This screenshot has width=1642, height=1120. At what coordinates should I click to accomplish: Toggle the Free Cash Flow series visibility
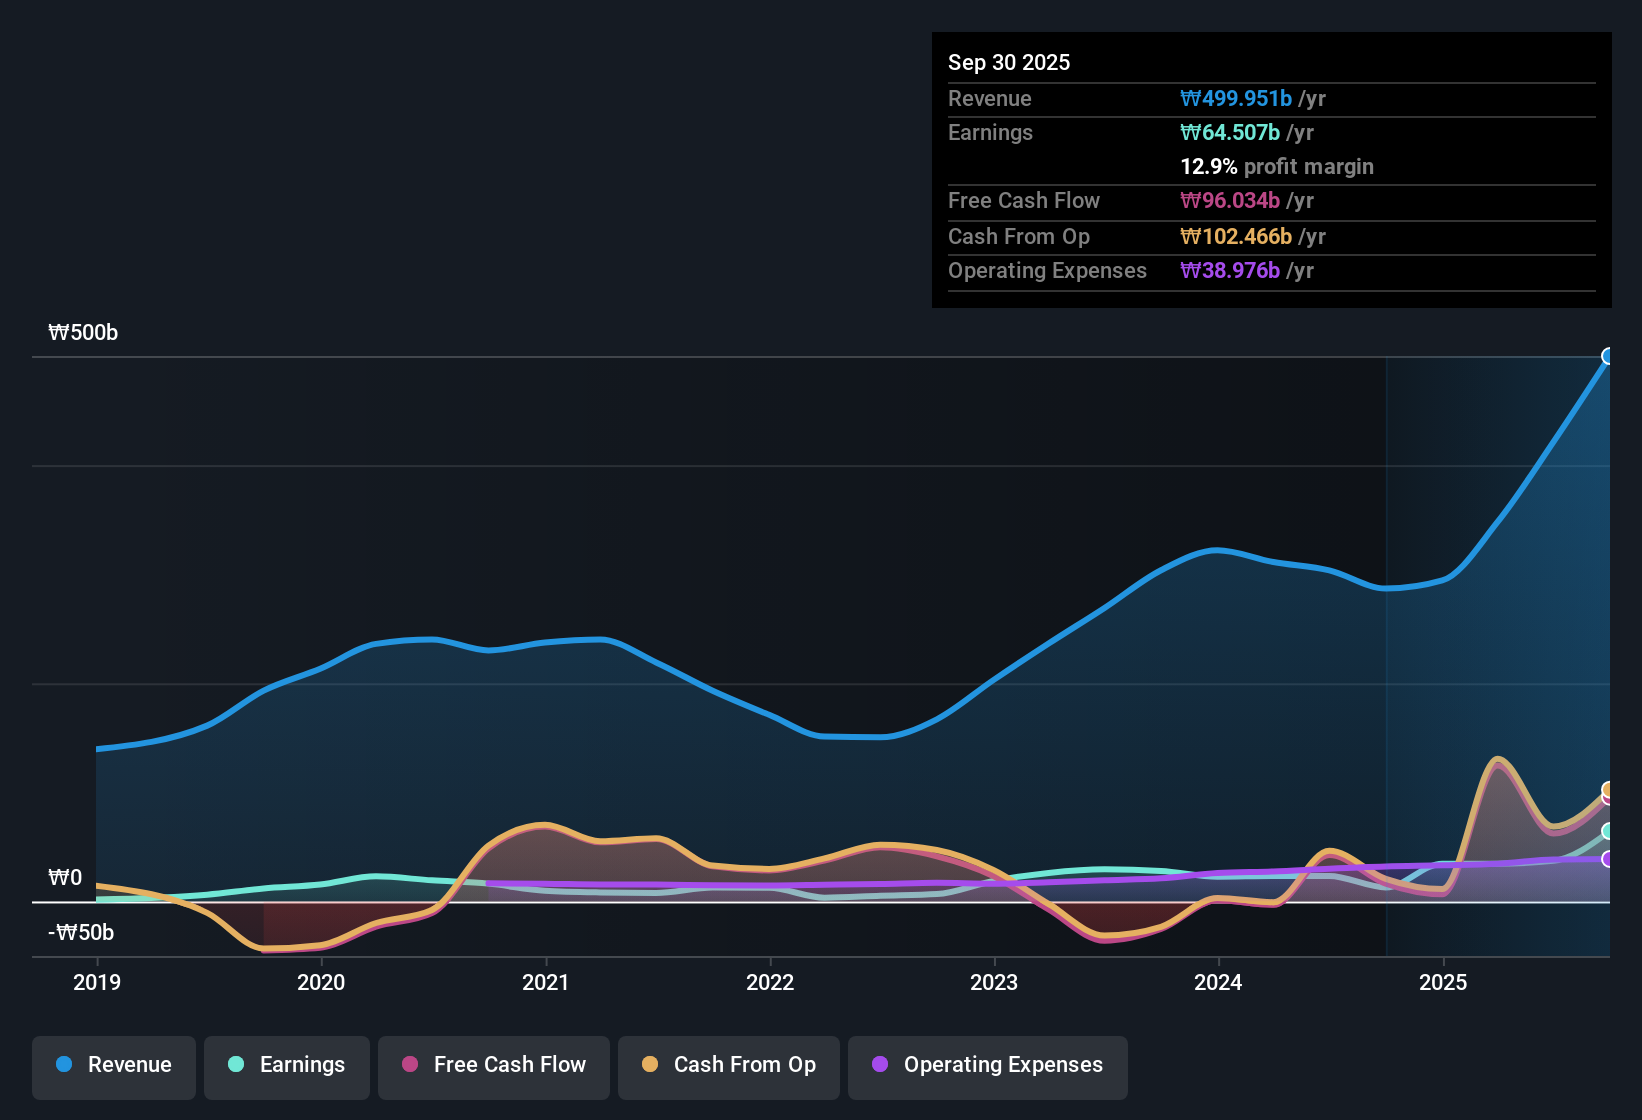[x=493, y=1065]
